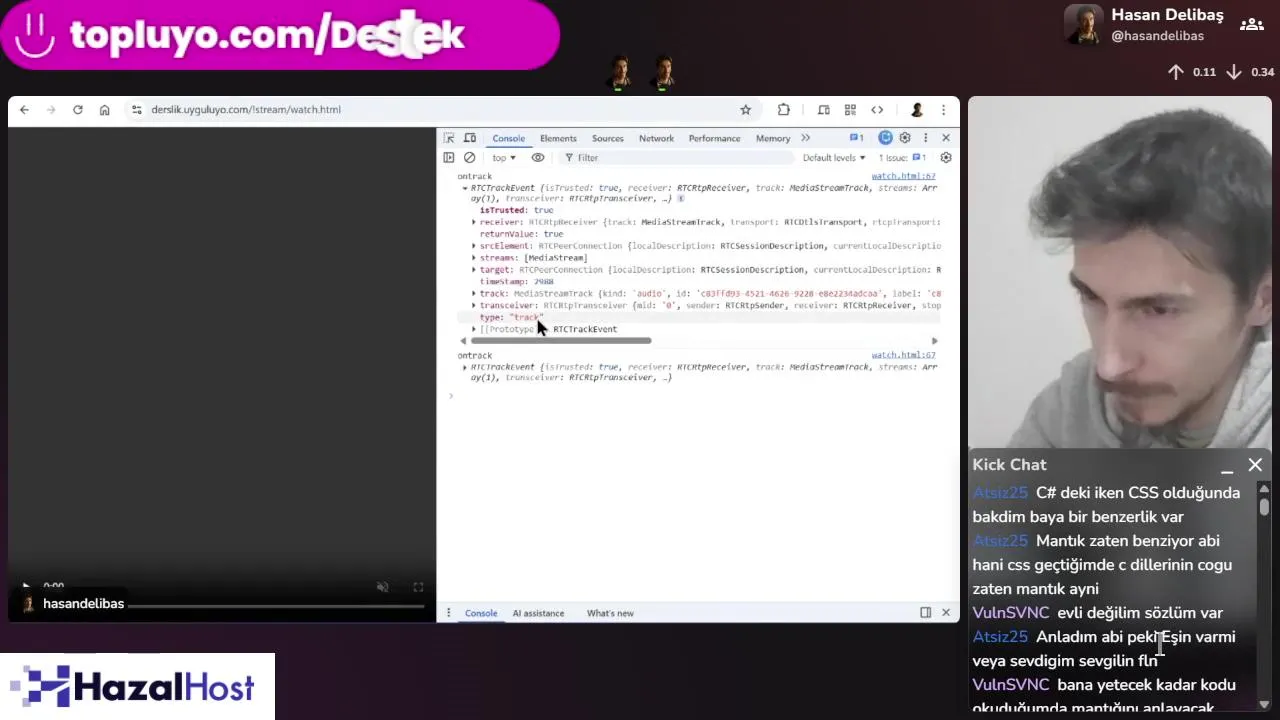This screenshot has height=720, width=1280.
Task: Toggle drawer dock side icon
Action: click(x=926, y=613)
